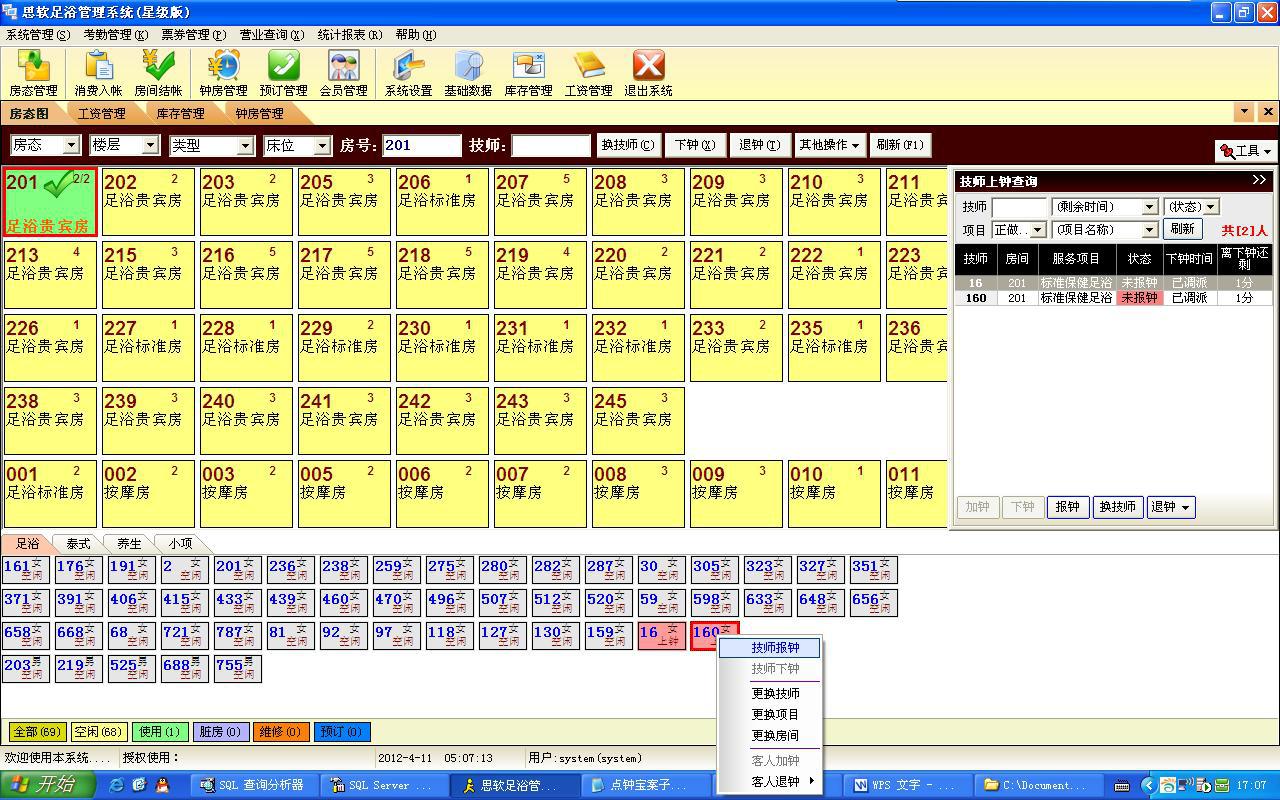Click the 钟房管理 clock icon
This screenshot has width=1280, height=800.
(223, 73)
